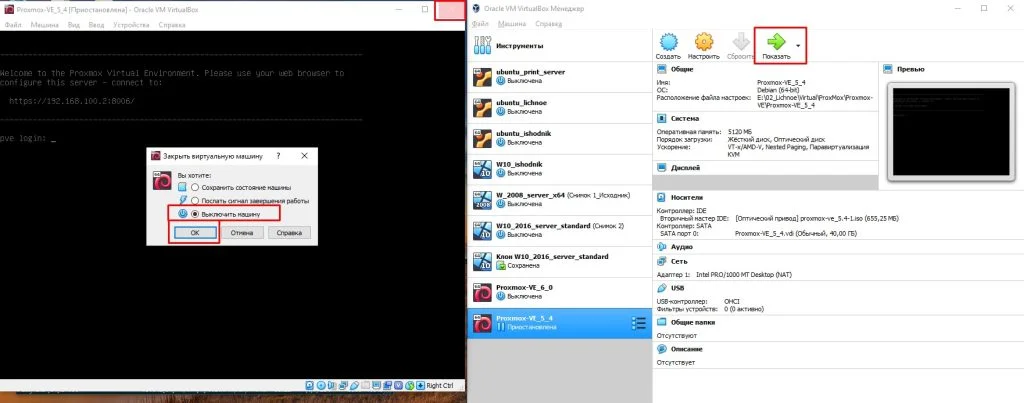The image size is (1024, 403).
Task: Click the Сохранена state label under Клон W10_2016
Action: [x=523, y=266]
